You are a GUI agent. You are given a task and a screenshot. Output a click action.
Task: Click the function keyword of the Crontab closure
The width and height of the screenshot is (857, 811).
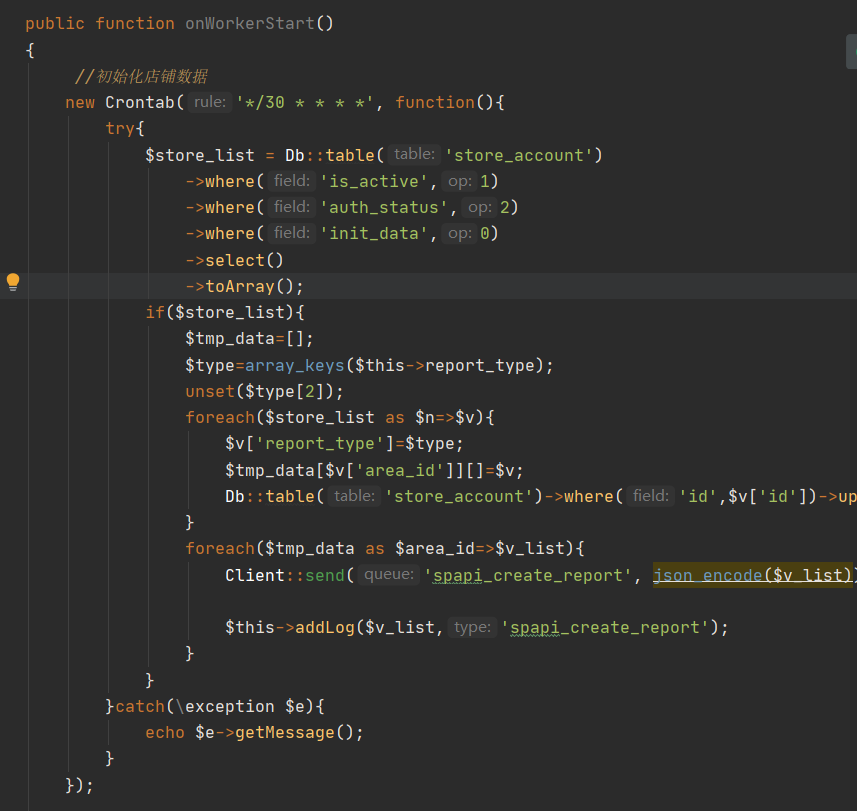435,102
